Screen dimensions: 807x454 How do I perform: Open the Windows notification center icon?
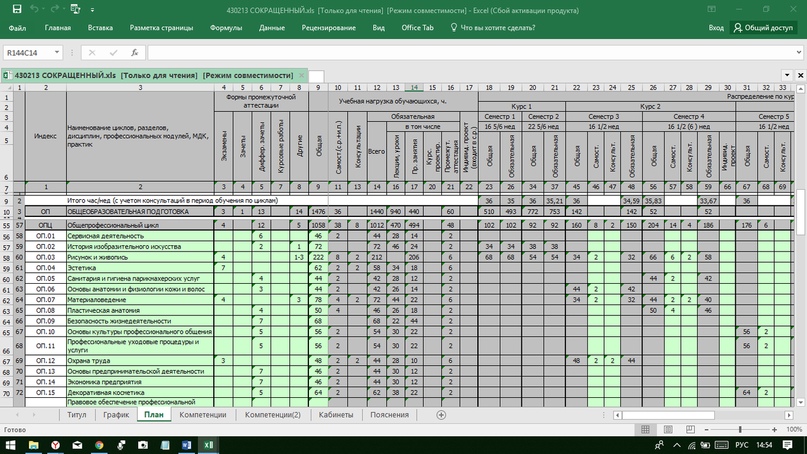point(787,445)
